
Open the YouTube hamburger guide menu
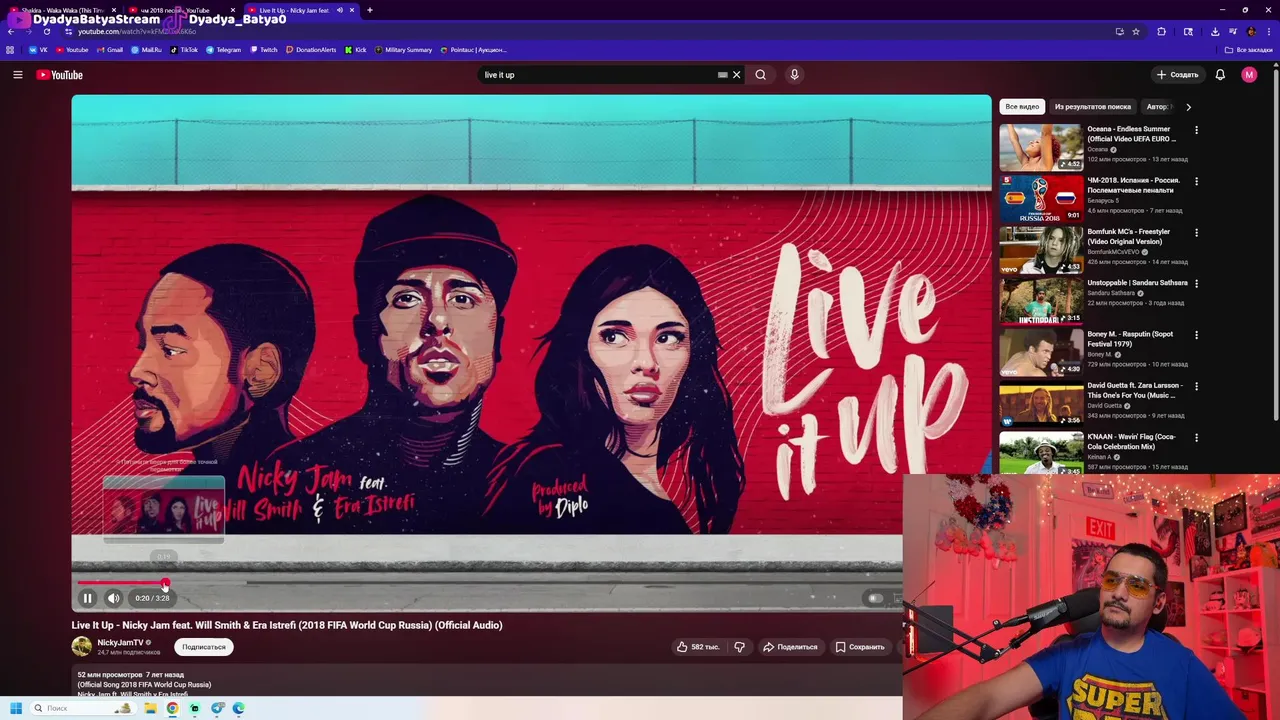[17, 75]
